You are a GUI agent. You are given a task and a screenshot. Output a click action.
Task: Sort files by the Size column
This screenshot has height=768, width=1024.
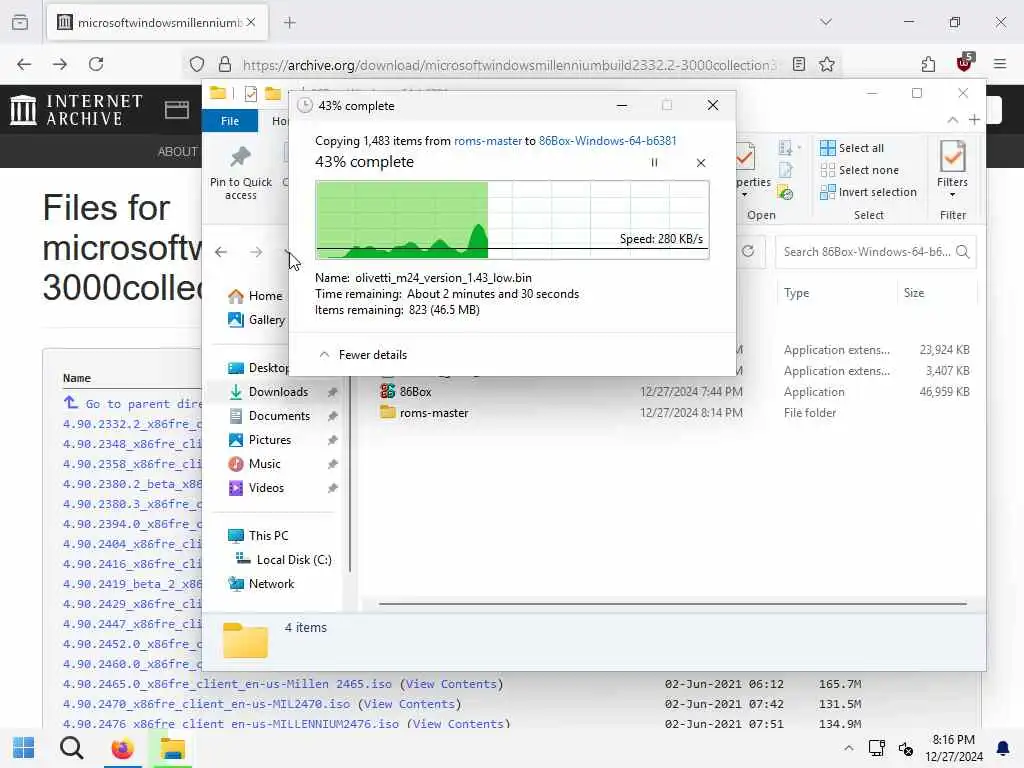pyautogui.click(x=914, y=293)
